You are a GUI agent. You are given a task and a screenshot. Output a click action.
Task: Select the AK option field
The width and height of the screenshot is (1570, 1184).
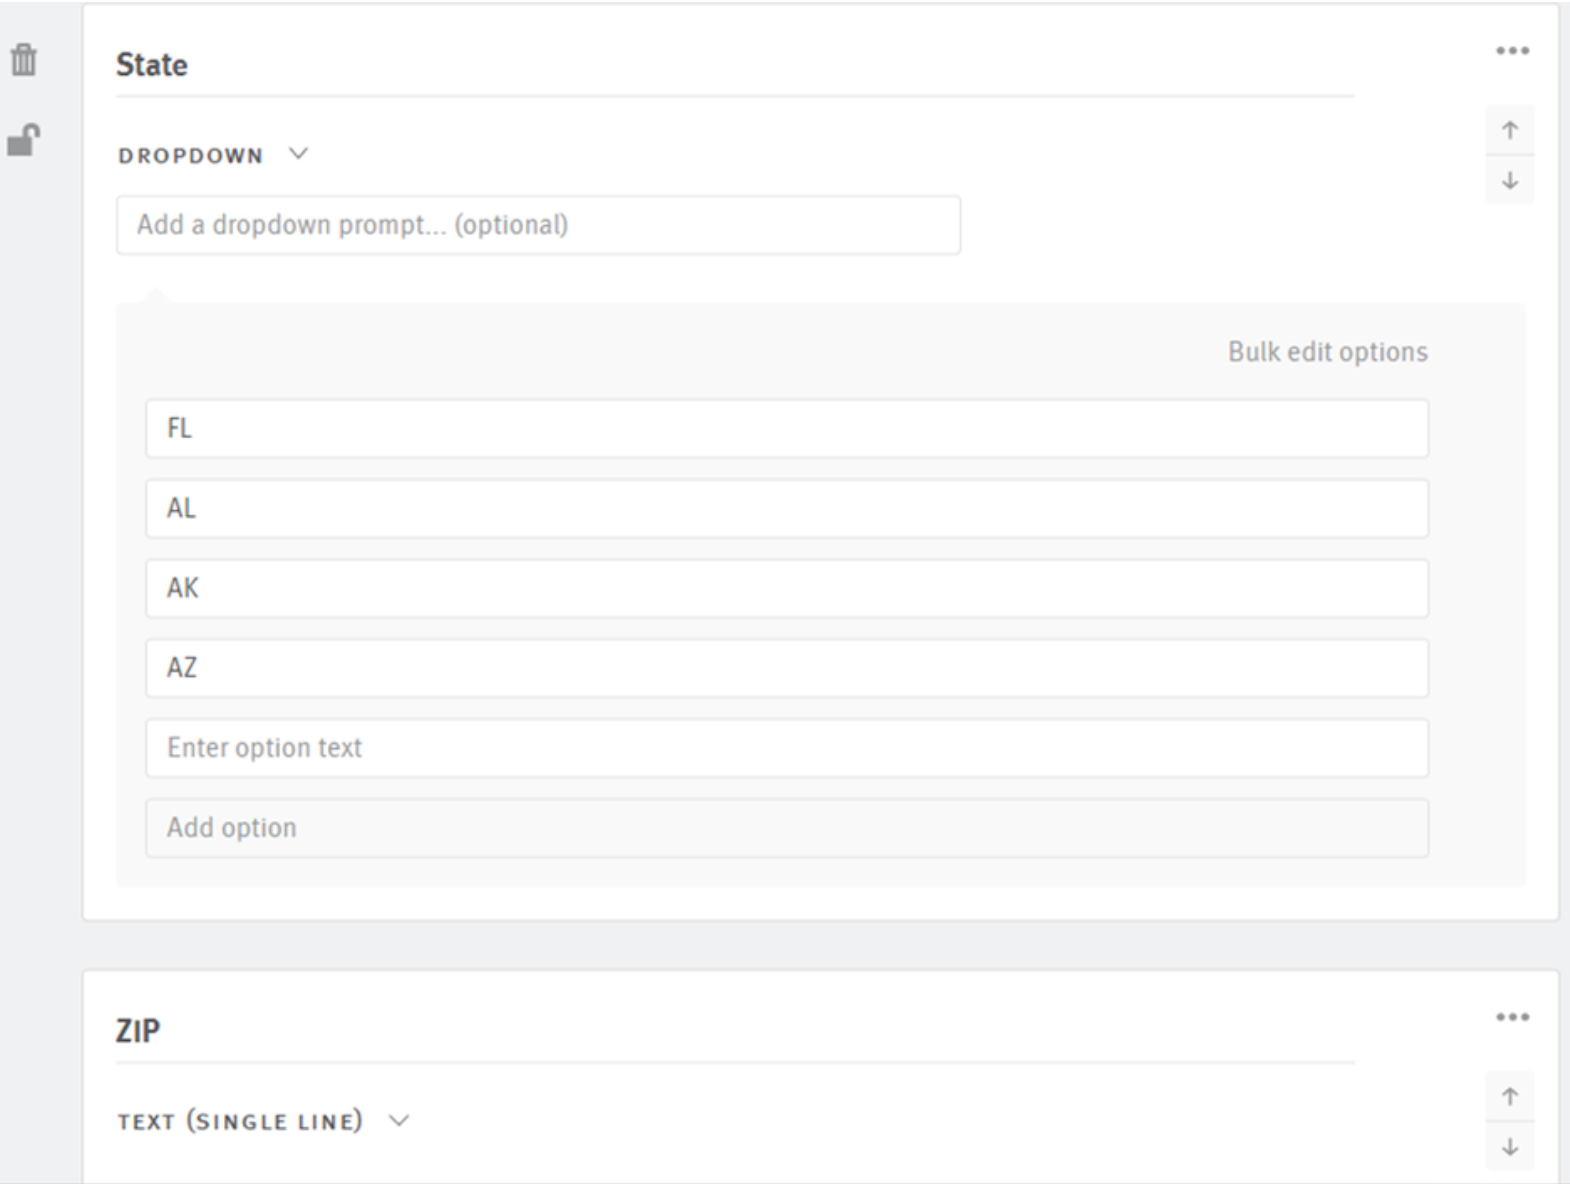coord(786,588)
